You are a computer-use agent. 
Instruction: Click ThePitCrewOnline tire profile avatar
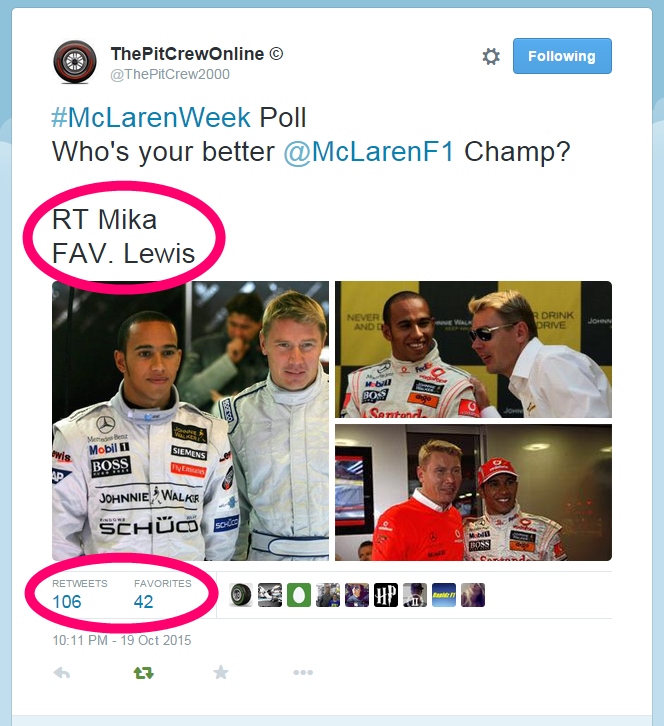click(75, 62)
